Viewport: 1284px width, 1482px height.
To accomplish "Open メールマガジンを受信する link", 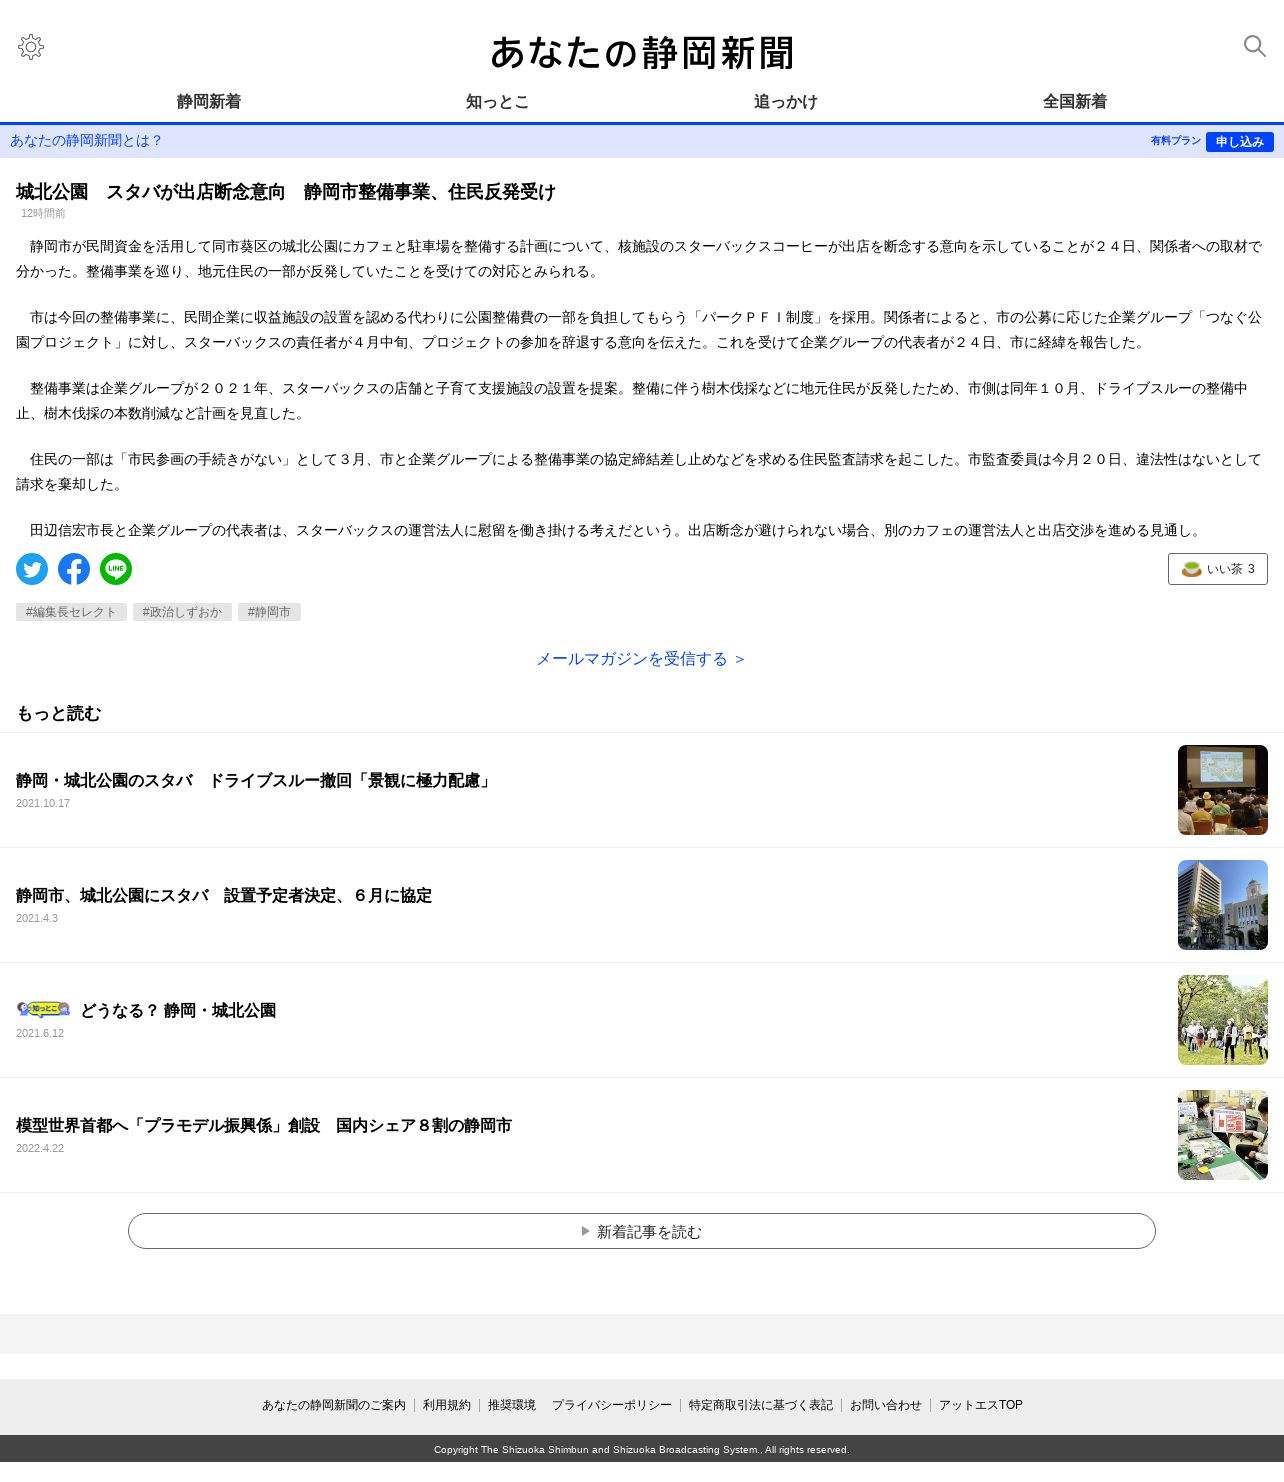I will pyautogui.click(x=641, y=659).
